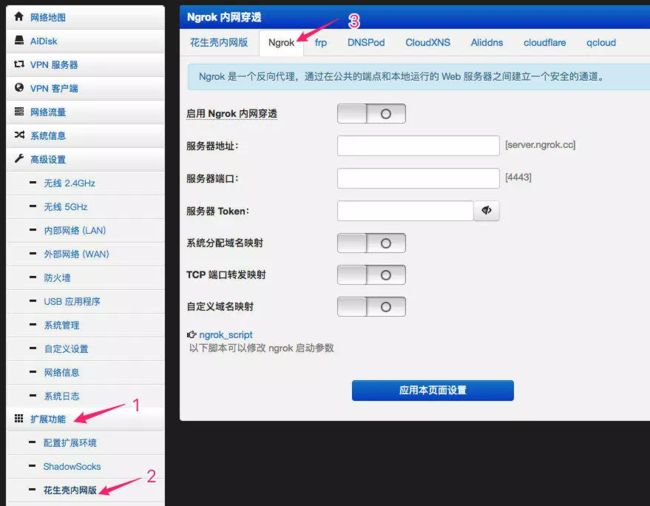The height and width of the screenshot is (506, 650).
Task: Click the AiDisk disk icon
Action: click(x=19, y=40)
